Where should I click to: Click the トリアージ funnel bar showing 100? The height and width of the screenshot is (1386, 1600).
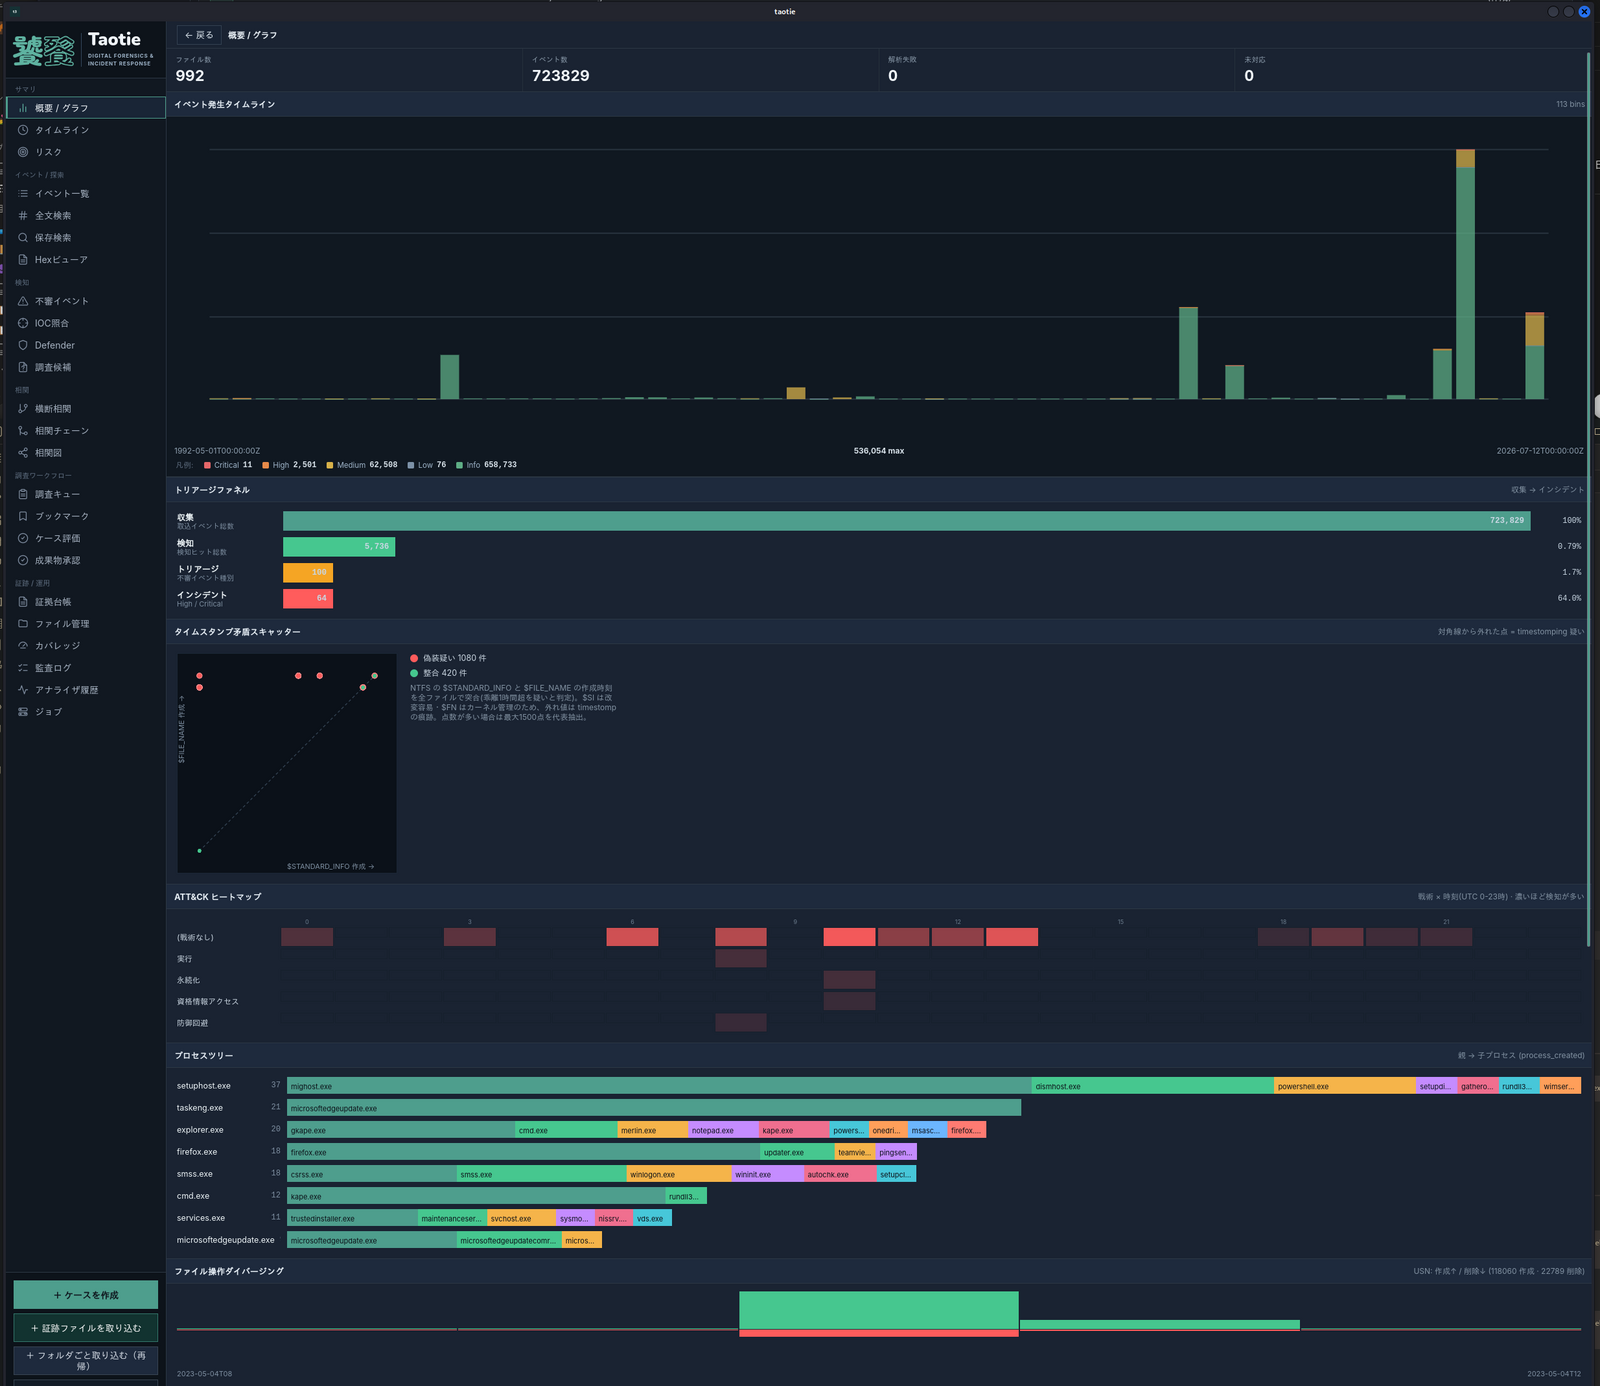[308, 572]
